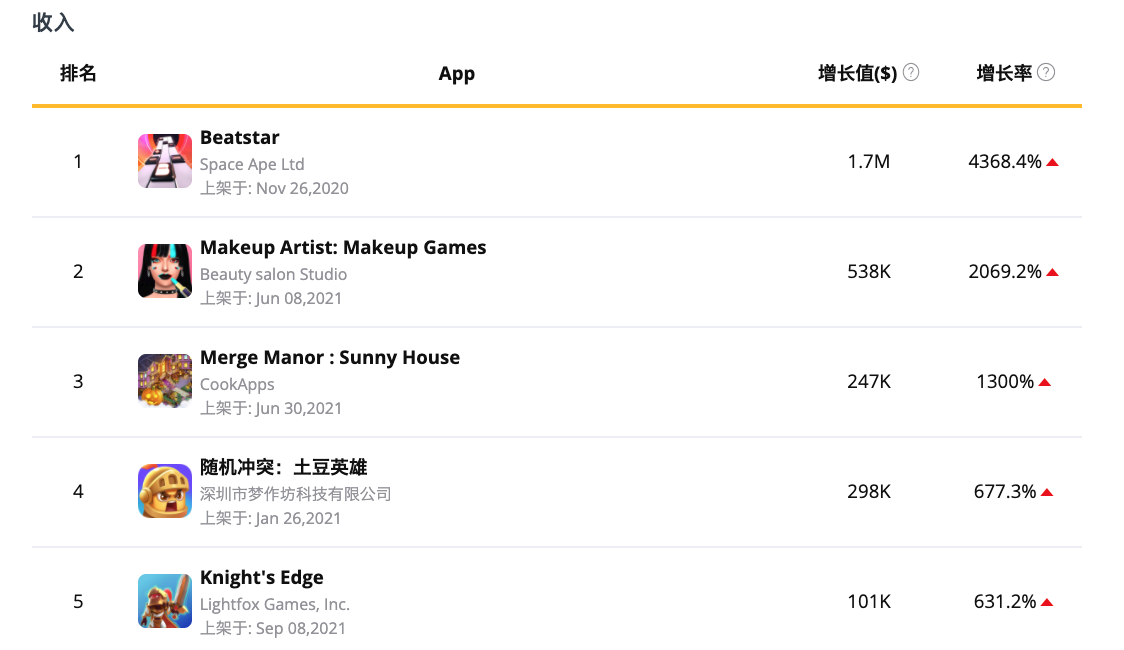Show help for 增长值($) column
The height and width of the screenshot is (650, 1124).
point(911,72)
